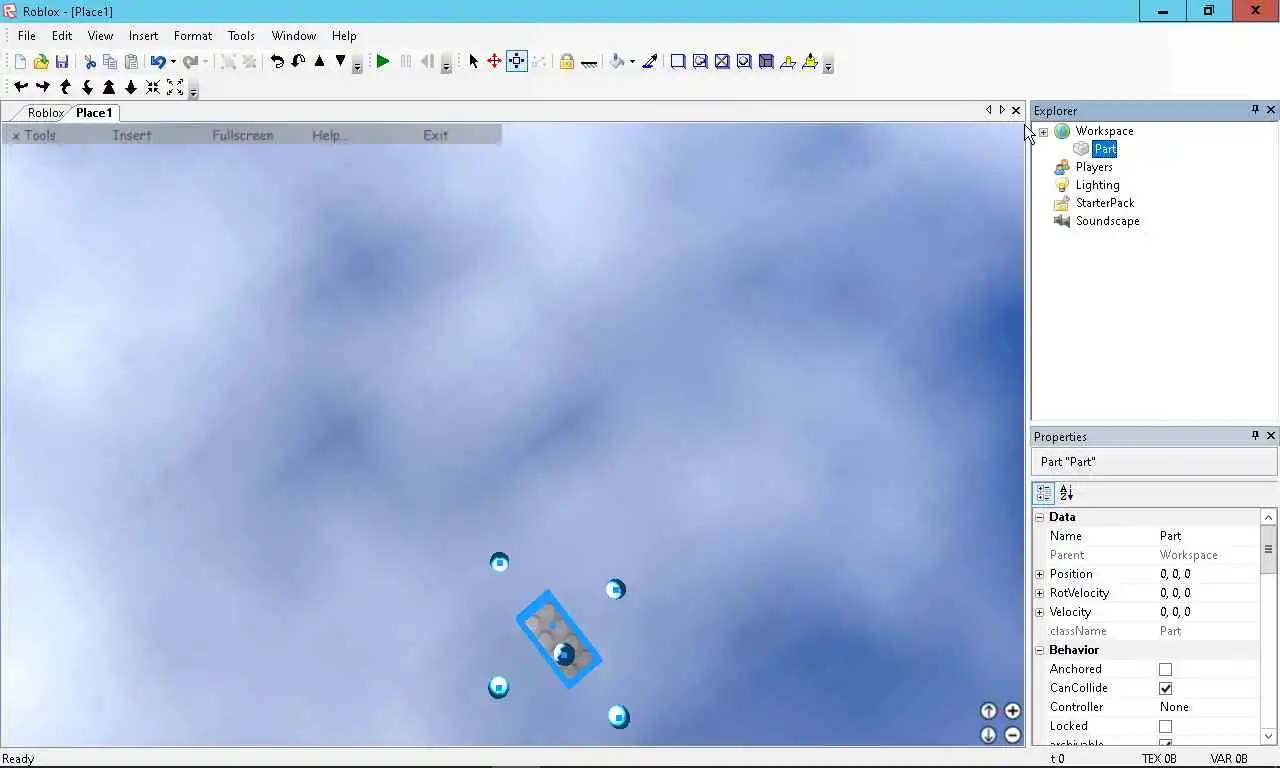Click the rotate-selection icon in the toolbar
Image resolution: width=1280 pixels, height=768 pixels.
coord(277,61)
